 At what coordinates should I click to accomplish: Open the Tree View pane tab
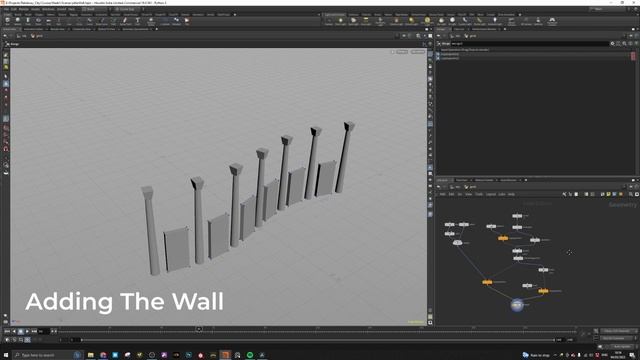coord(462,180)
